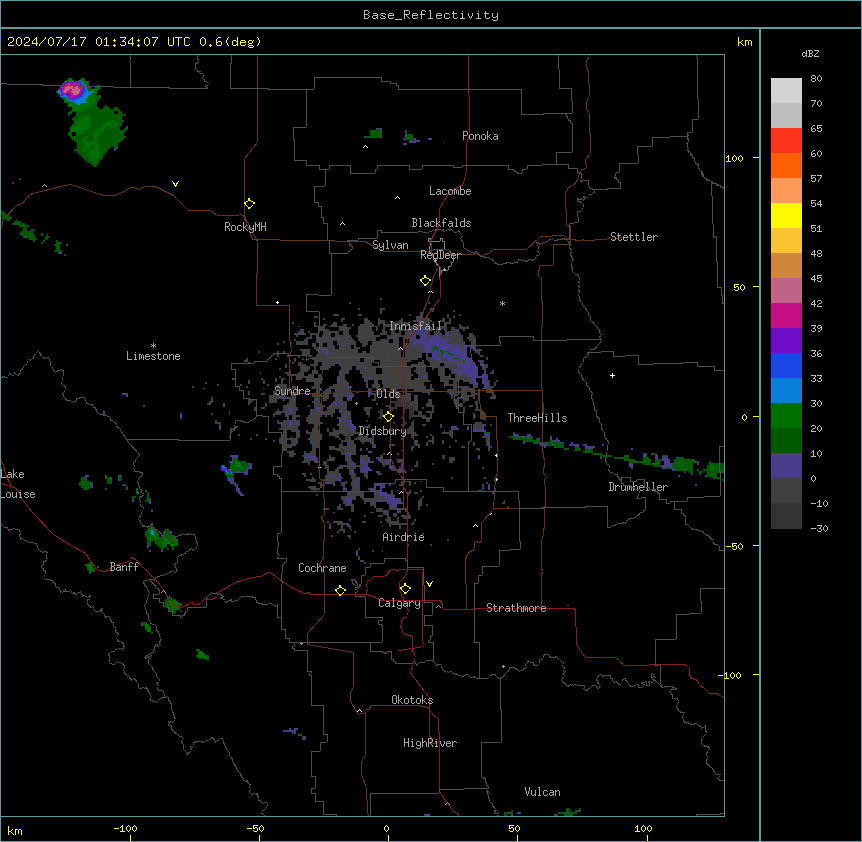
Task: Click the white plus marker north of Drumheller
Action: pos(612,375)
